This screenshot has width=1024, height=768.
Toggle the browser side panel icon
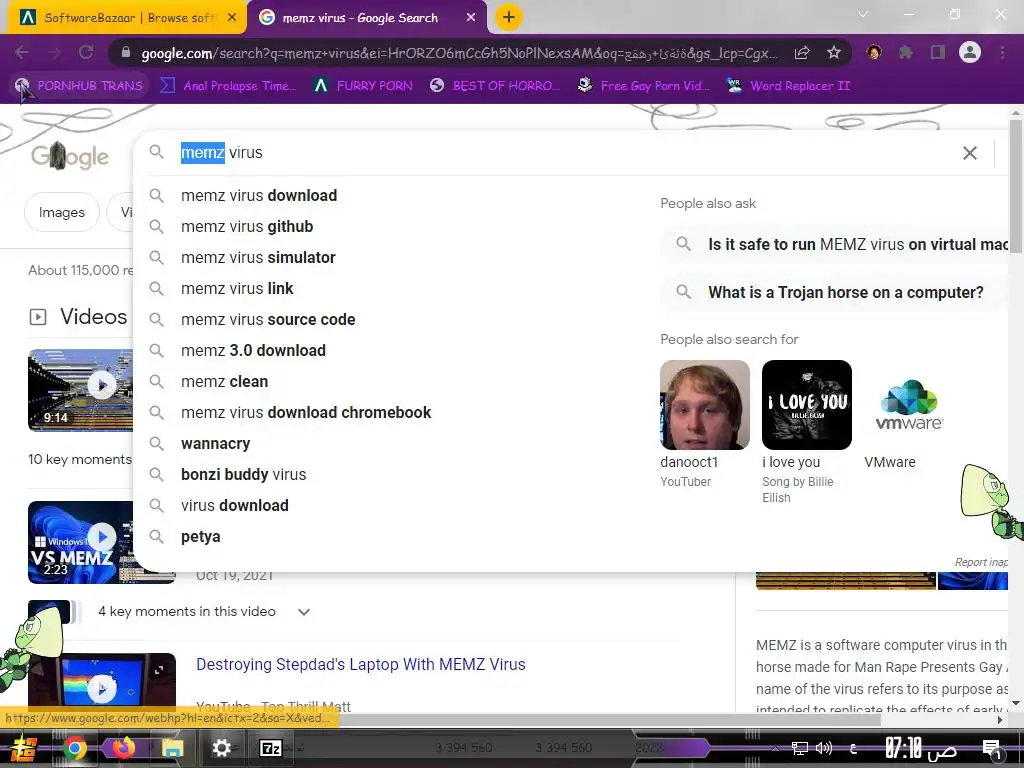point(938,52)
